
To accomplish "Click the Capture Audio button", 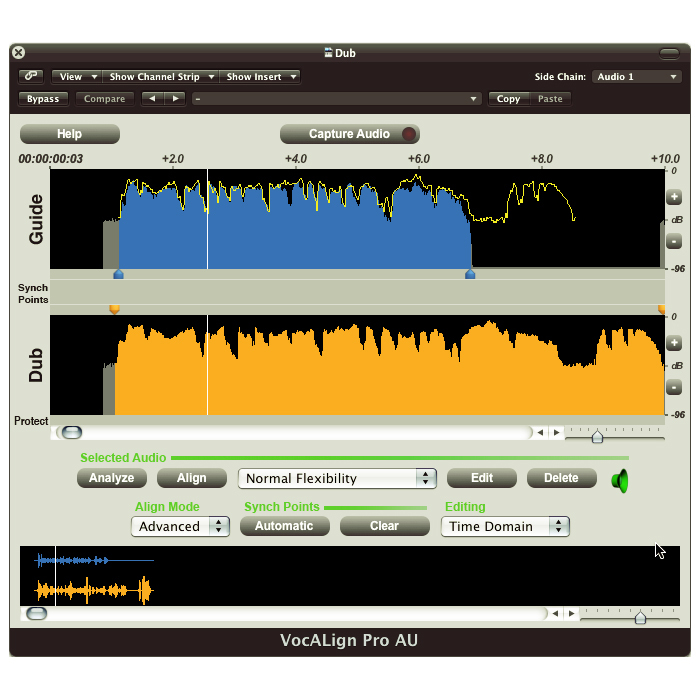I will (x=350, y=134).
